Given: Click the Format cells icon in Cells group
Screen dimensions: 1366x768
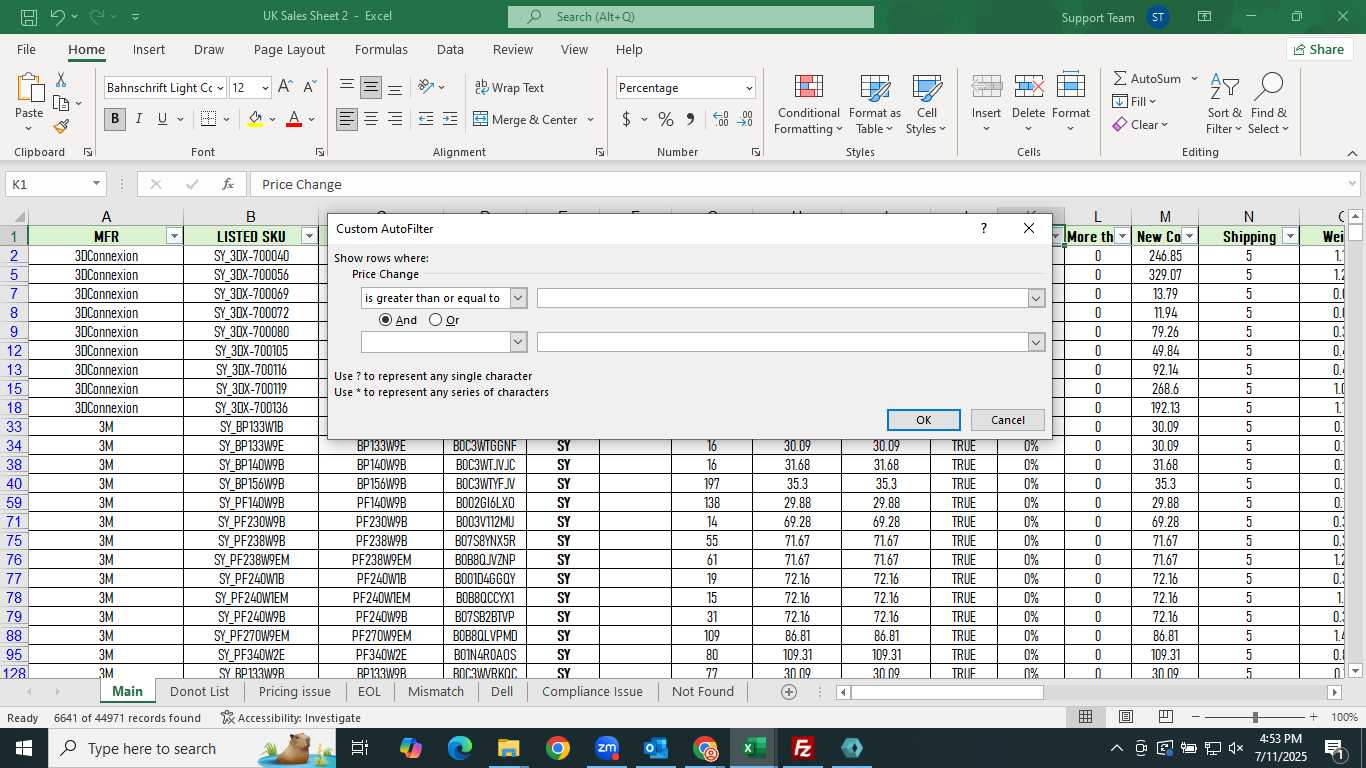Looking at the screenshot, I should [1071, 86].
